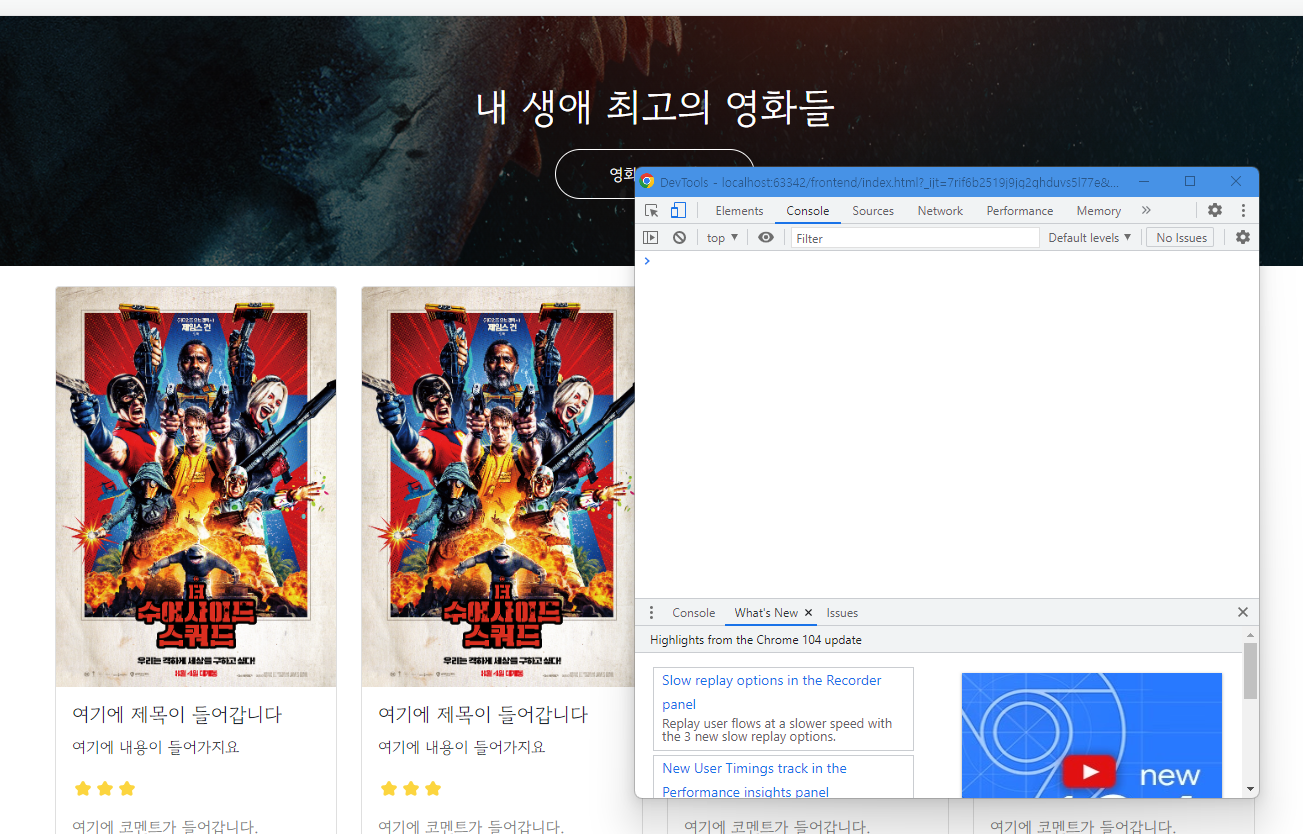Close the DevTools drawer panel
The width and height of the screenshot is (1303, 834).
coord(1243,613)
